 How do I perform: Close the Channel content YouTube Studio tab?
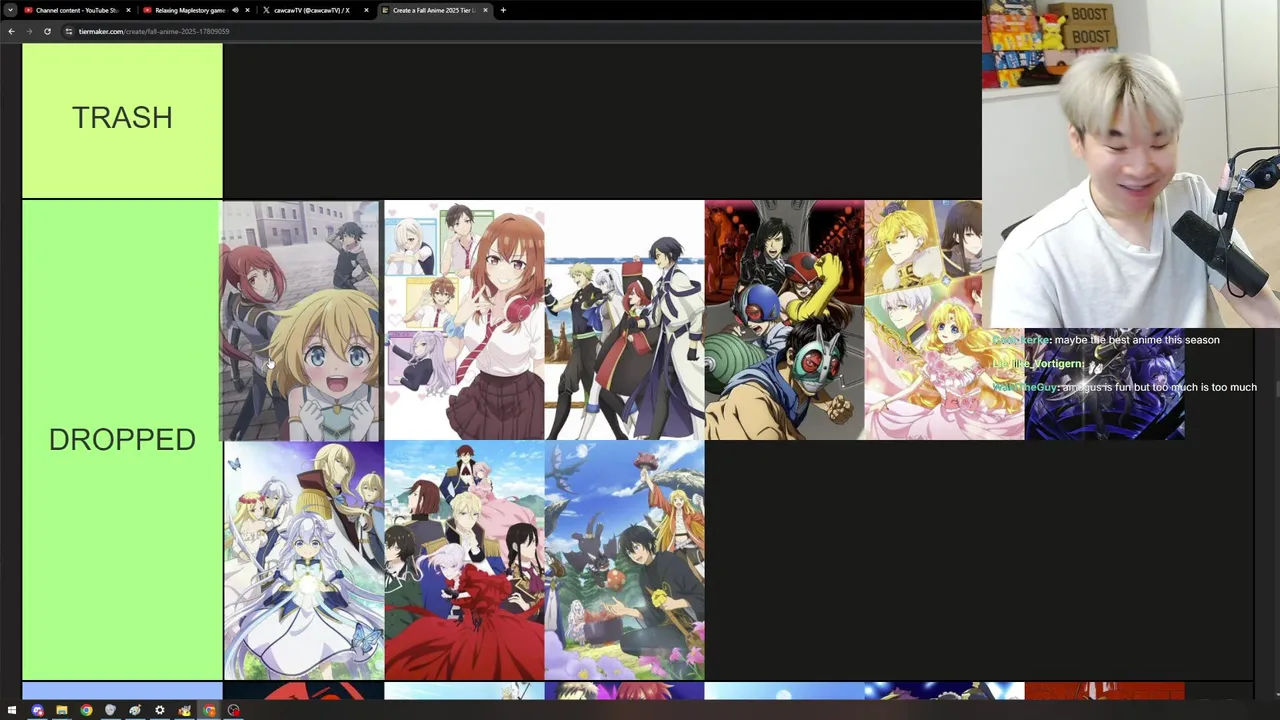(128, 10)
